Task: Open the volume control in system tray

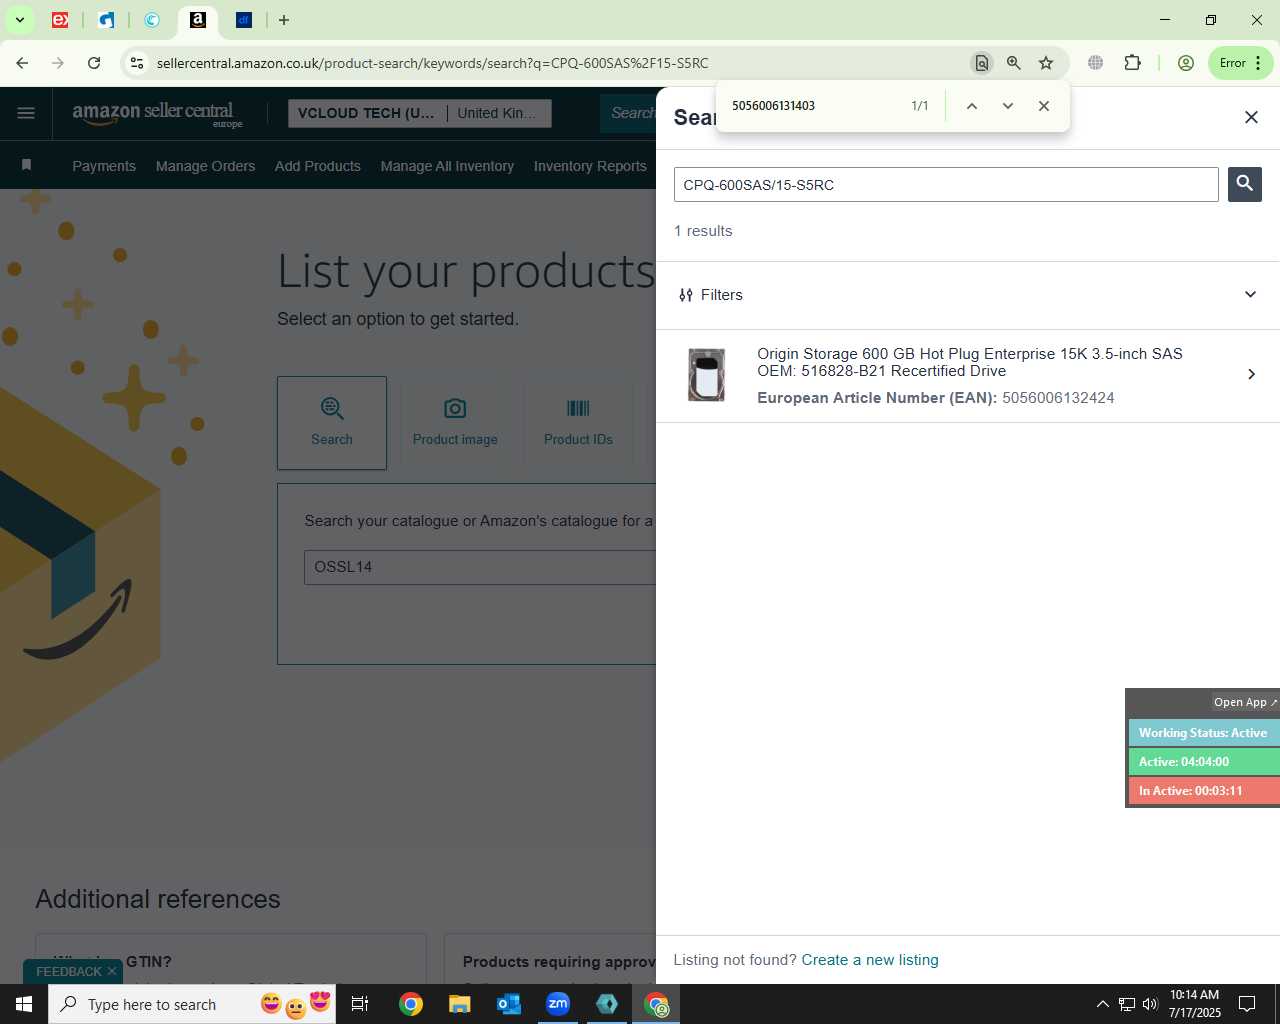Action: [x=1150, y=1004]
